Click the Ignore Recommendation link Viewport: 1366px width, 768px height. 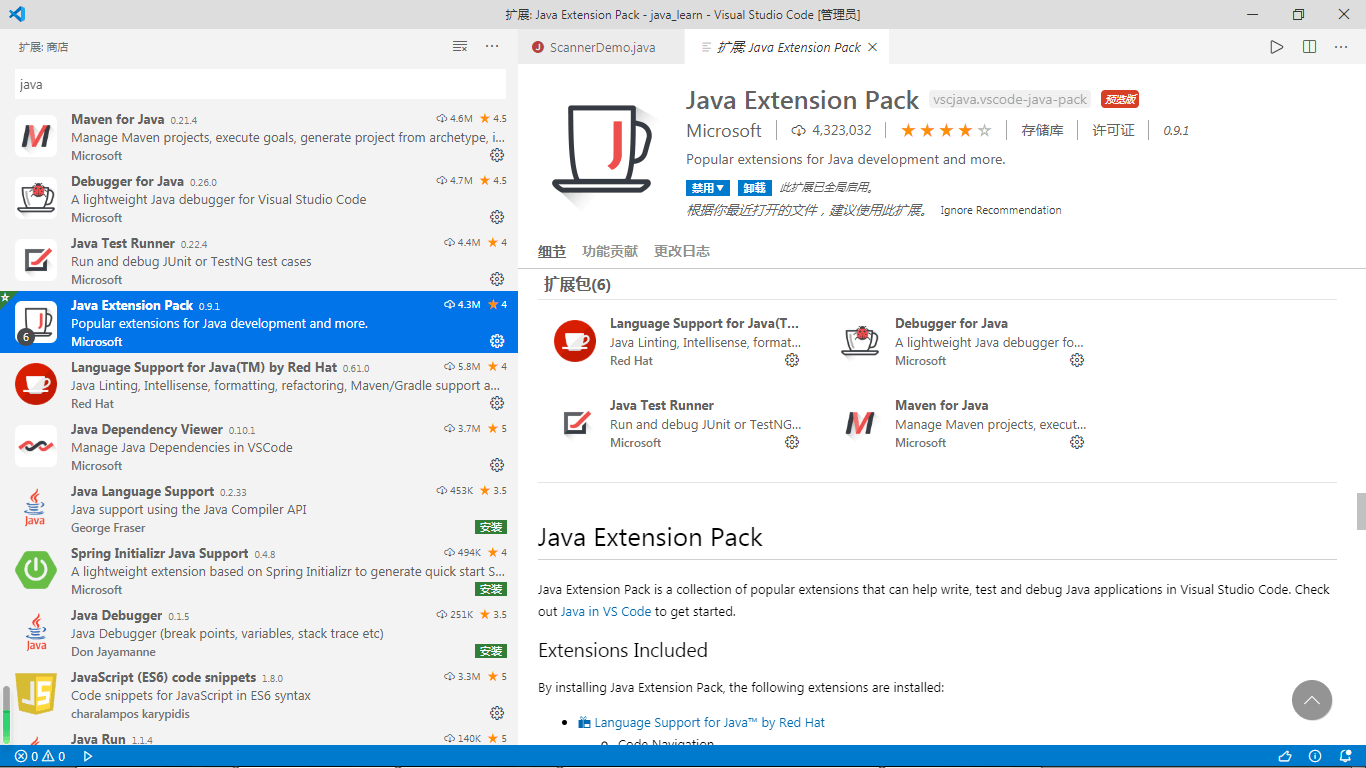(x=1000, y=210)
